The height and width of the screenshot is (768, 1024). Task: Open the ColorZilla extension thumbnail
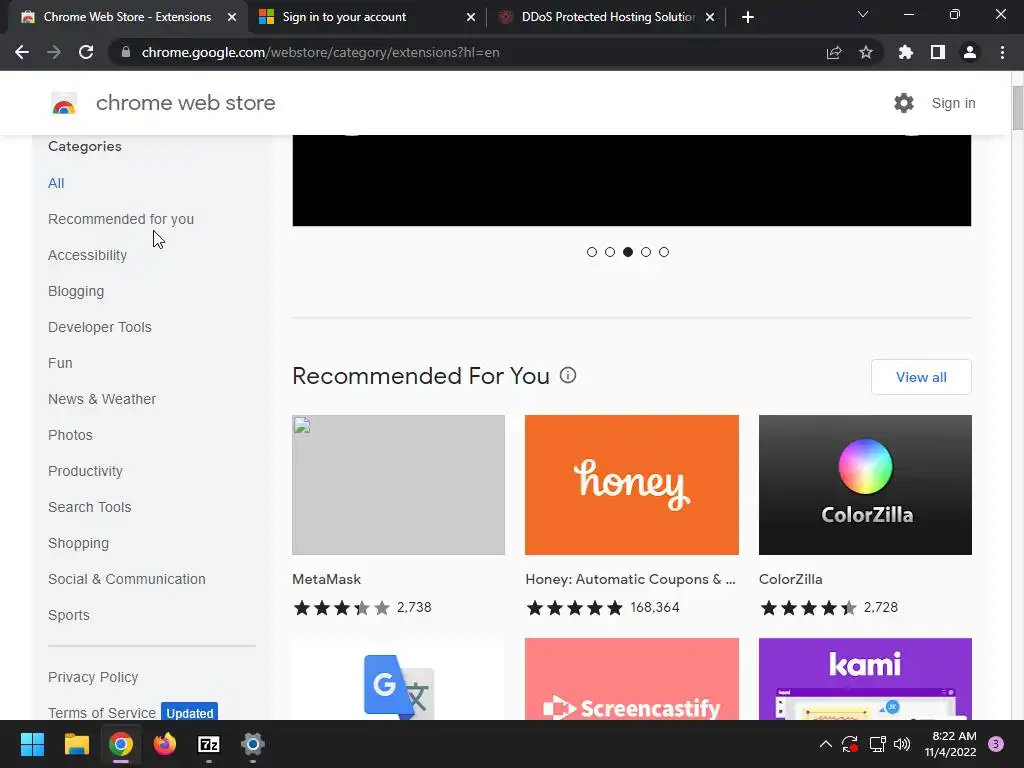coord(865,485)
